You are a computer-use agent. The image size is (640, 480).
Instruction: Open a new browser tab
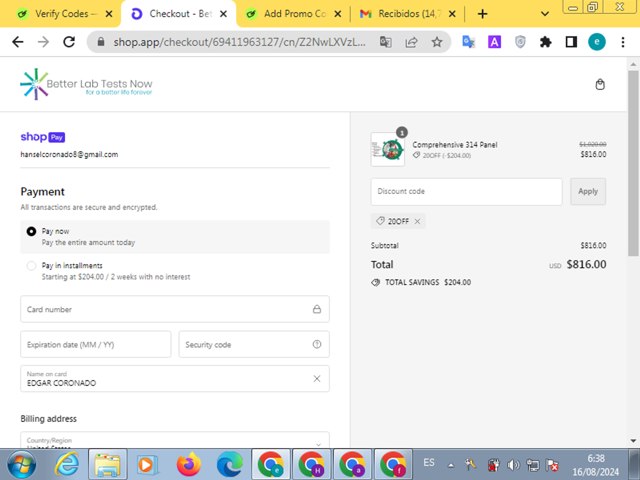[x=482, y=14]
